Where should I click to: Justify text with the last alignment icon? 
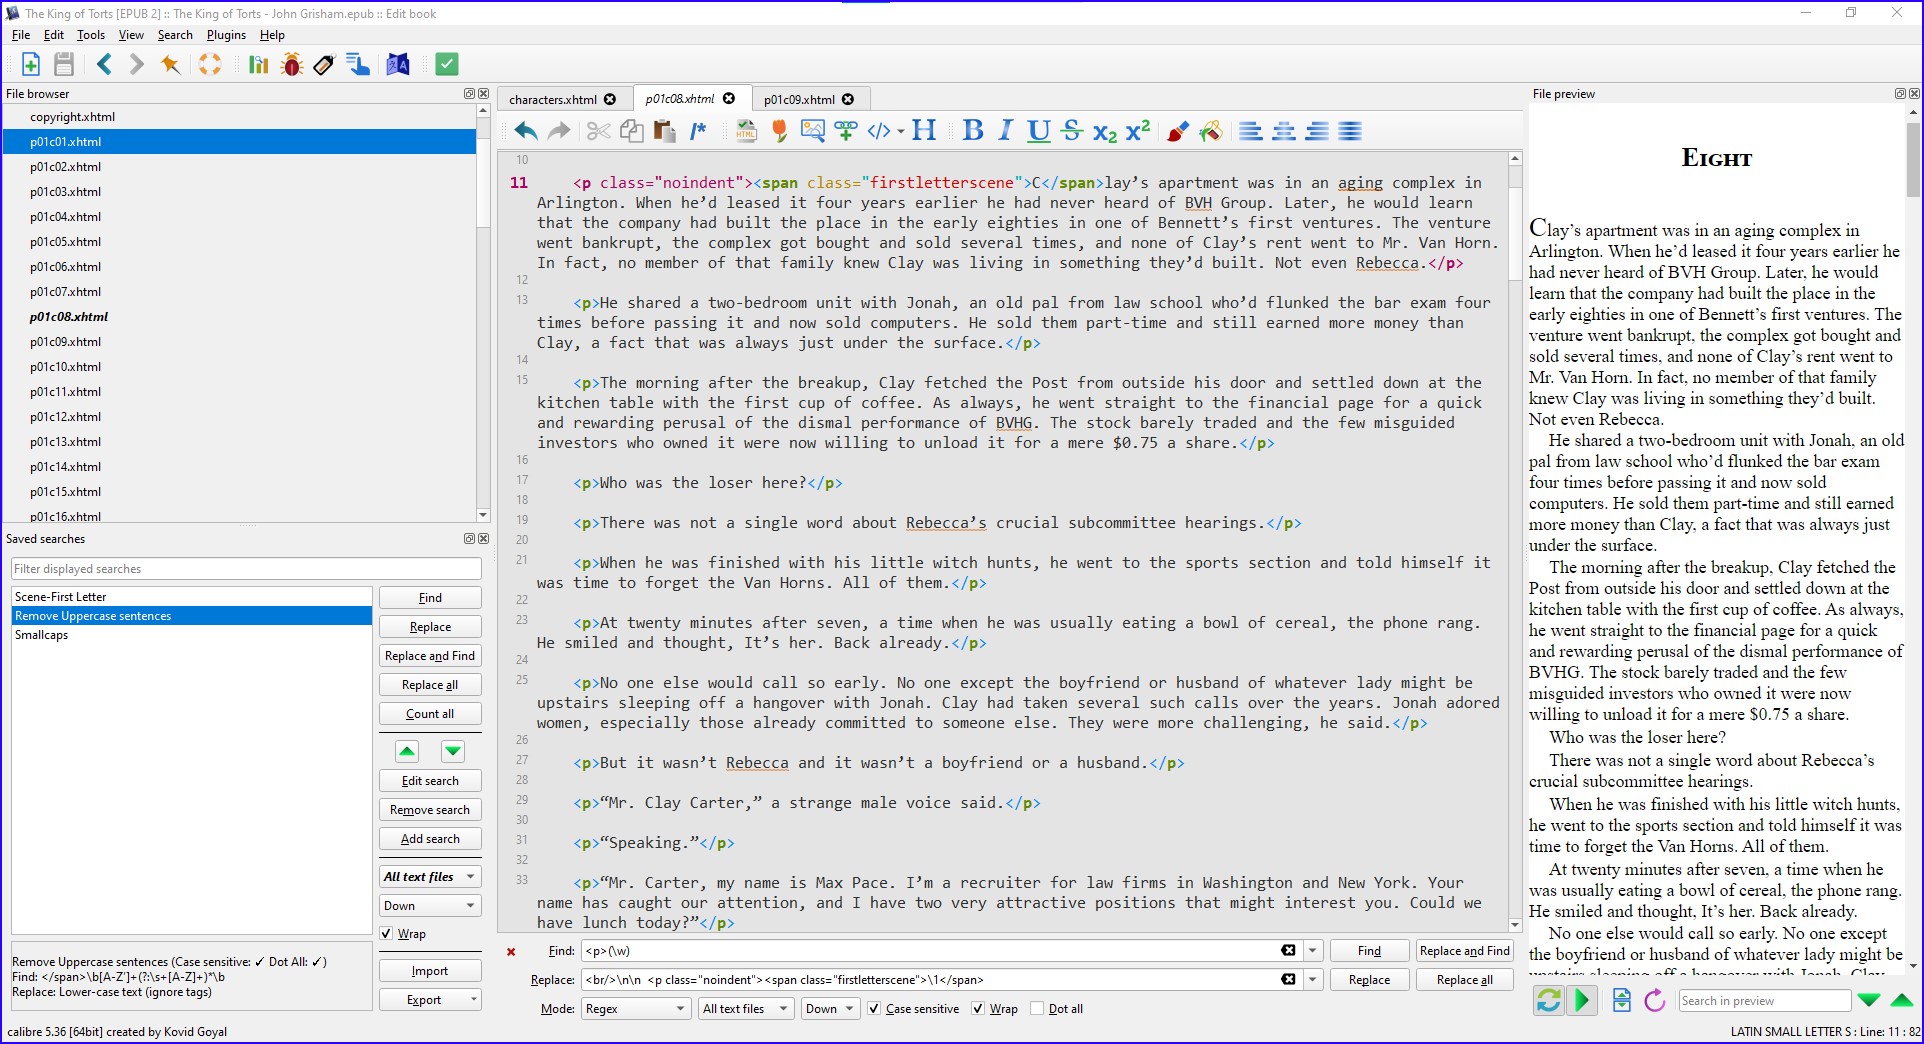pos(1350,131)
